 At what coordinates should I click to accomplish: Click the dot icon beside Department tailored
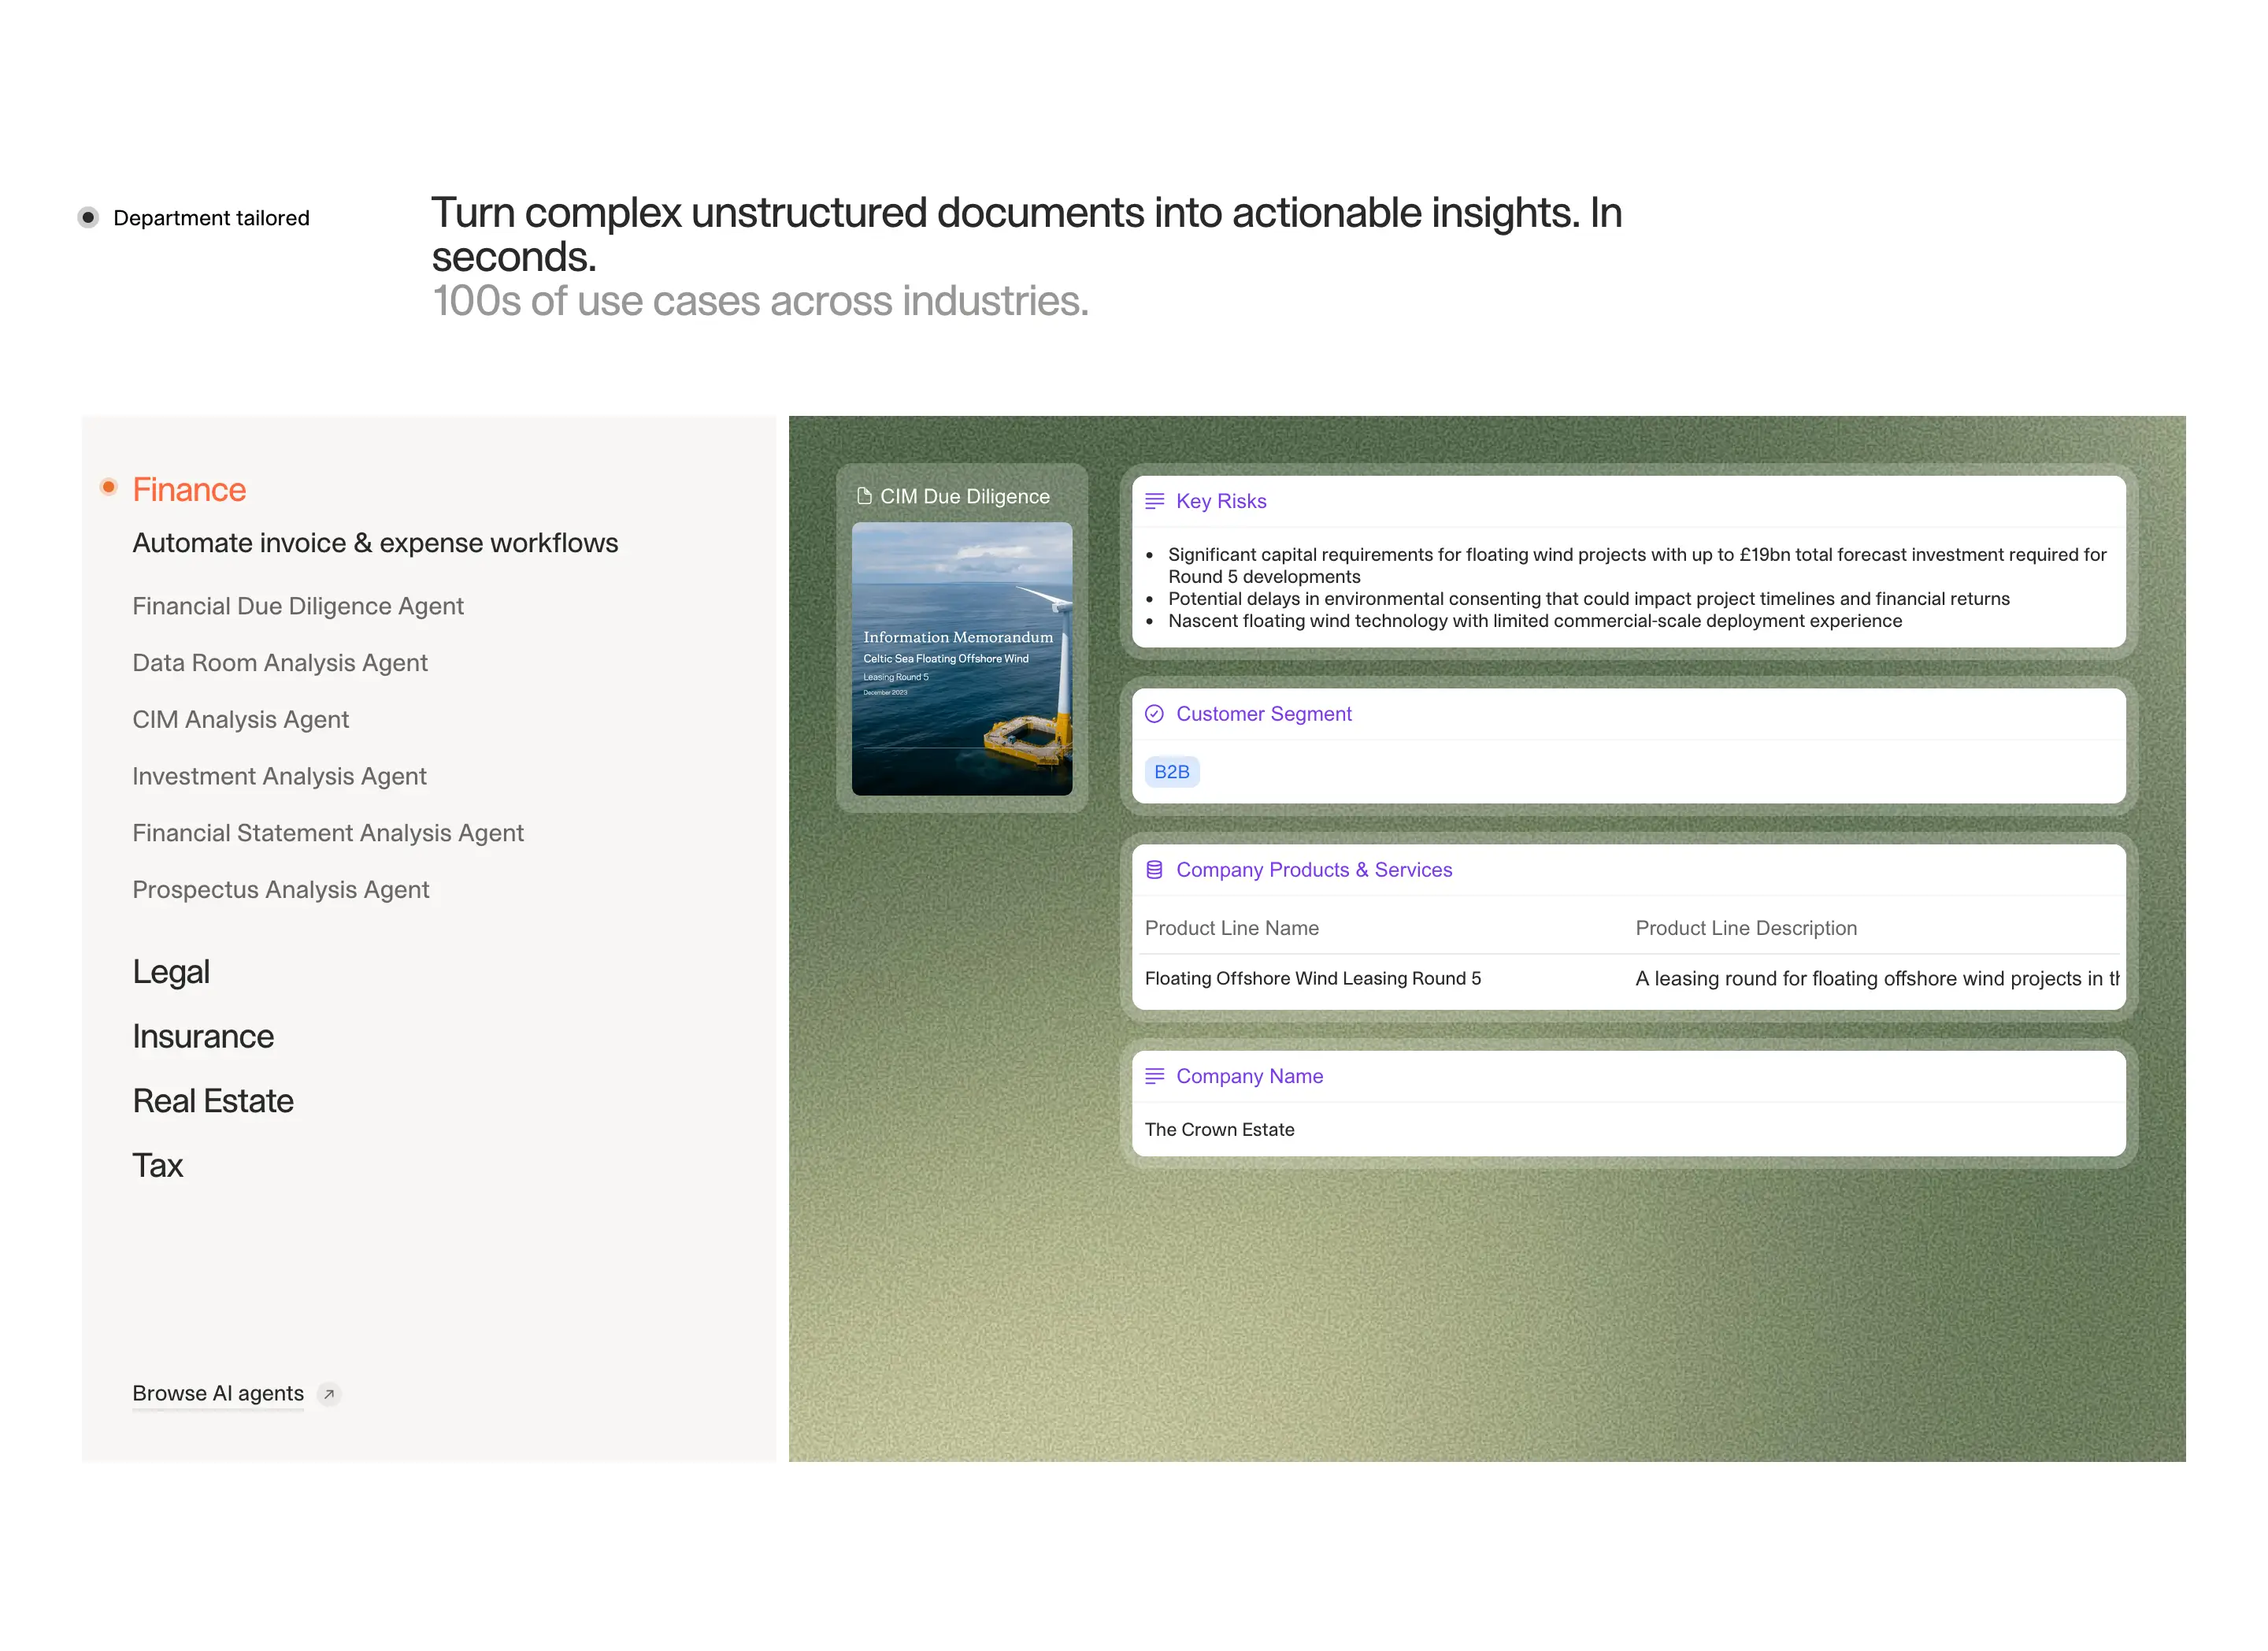click(x=88, y=217)
